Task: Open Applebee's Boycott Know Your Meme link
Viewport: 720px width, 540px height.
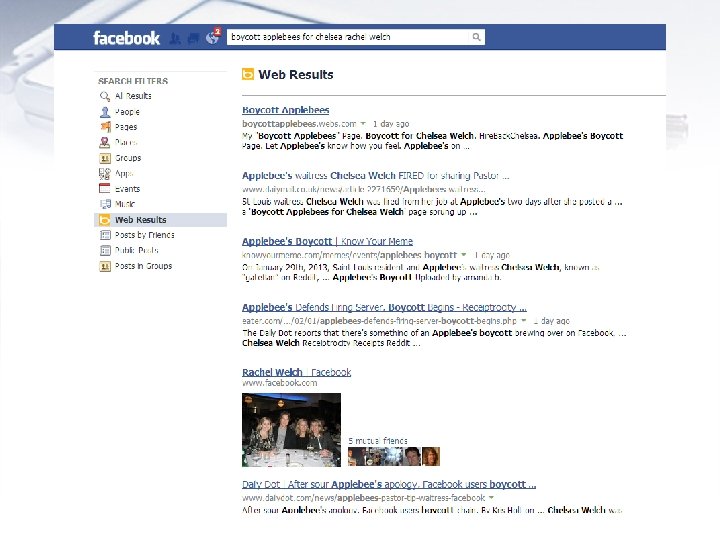Action: point(327,242)
